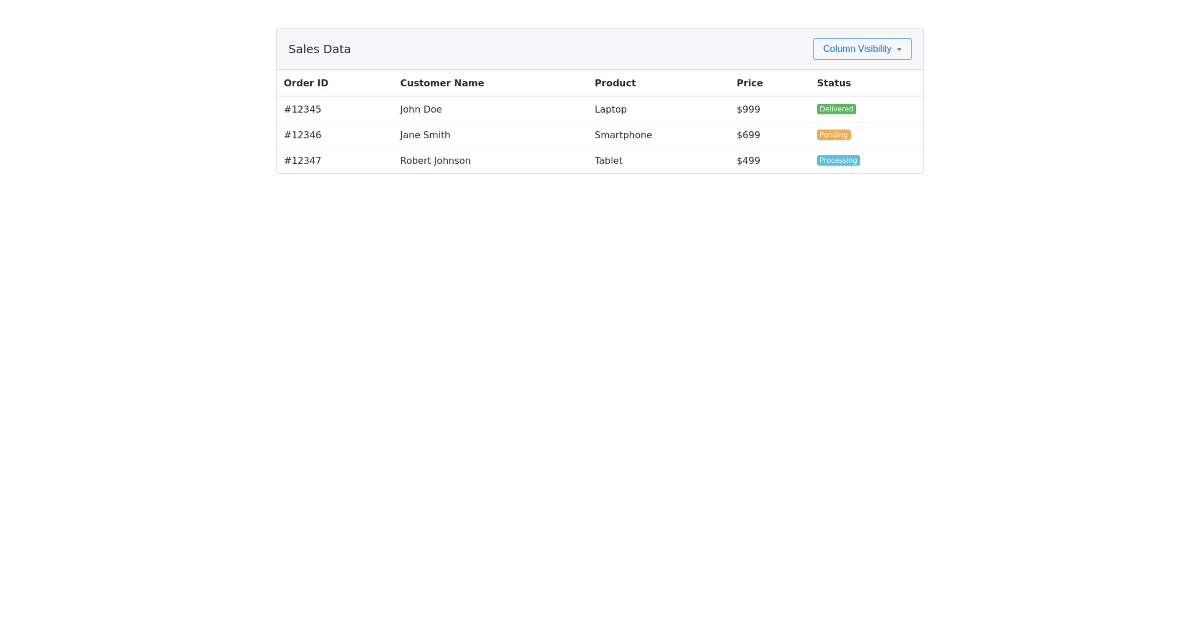Select order #12346 row

click(x=302, y=134)
